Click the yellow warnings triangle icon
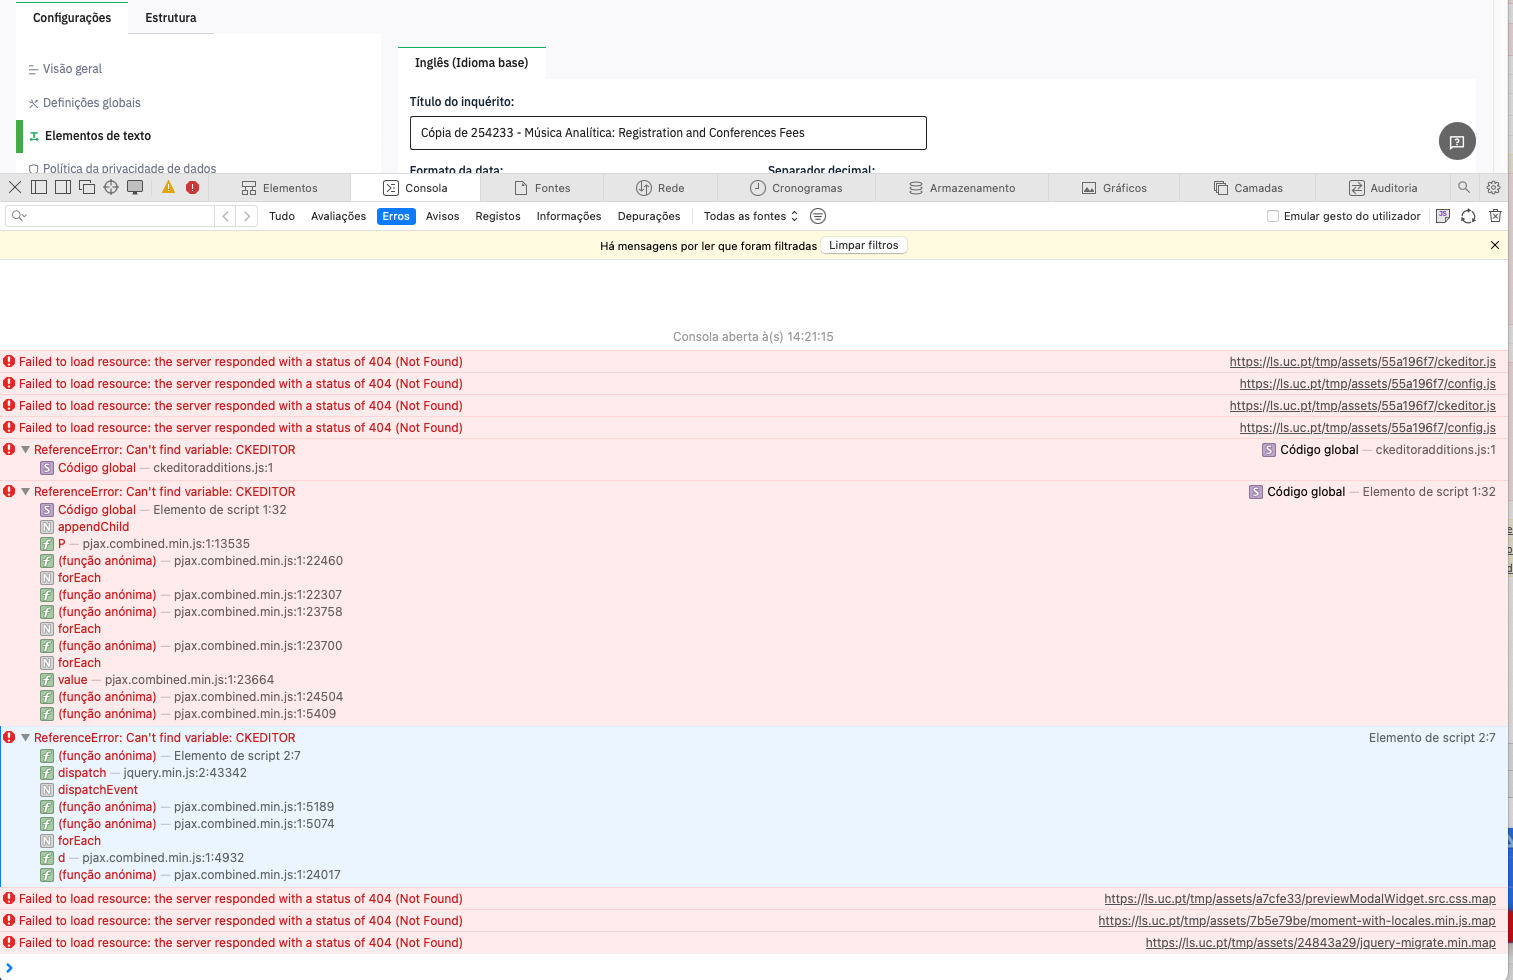Viewport: 1513px width, 980px height. (x=168, y=187)
